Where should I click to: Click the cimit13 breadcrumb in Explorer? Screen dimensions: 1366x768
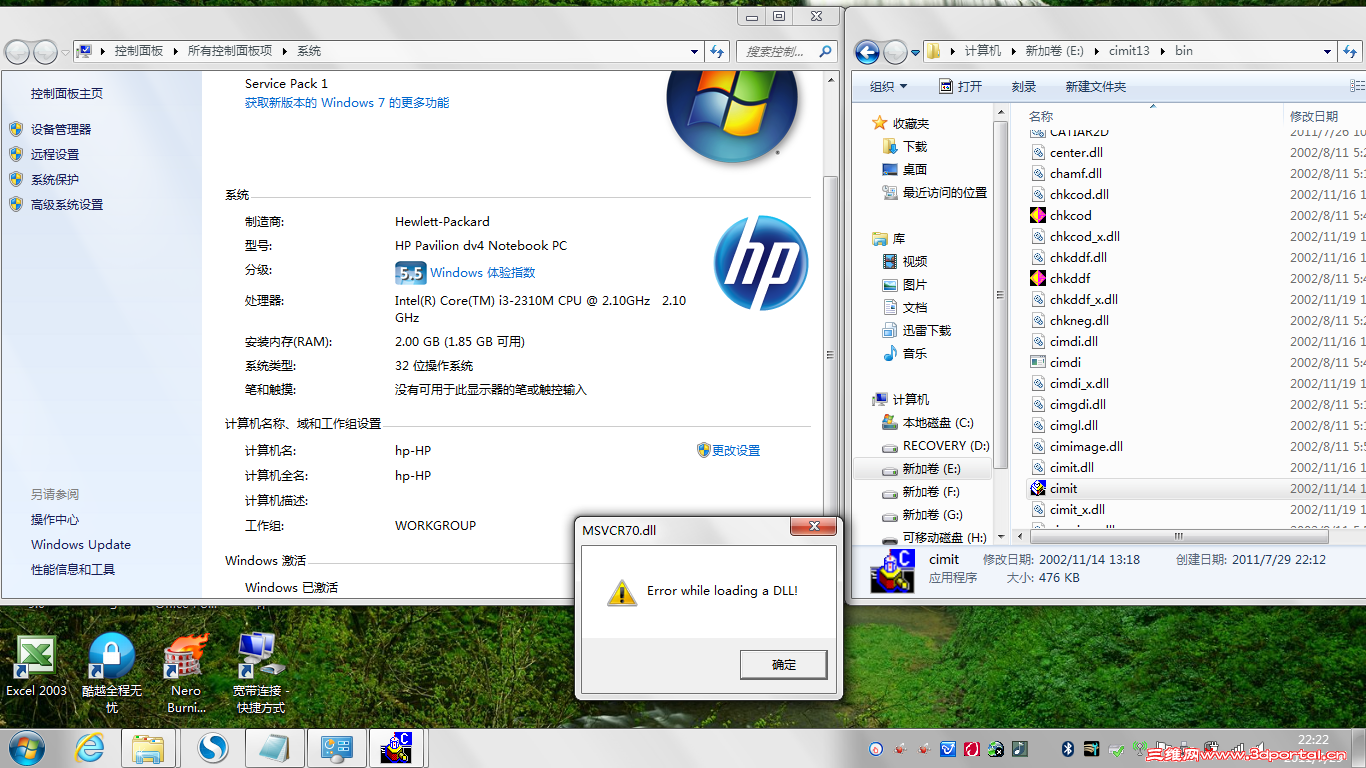tap(1129, 51)
